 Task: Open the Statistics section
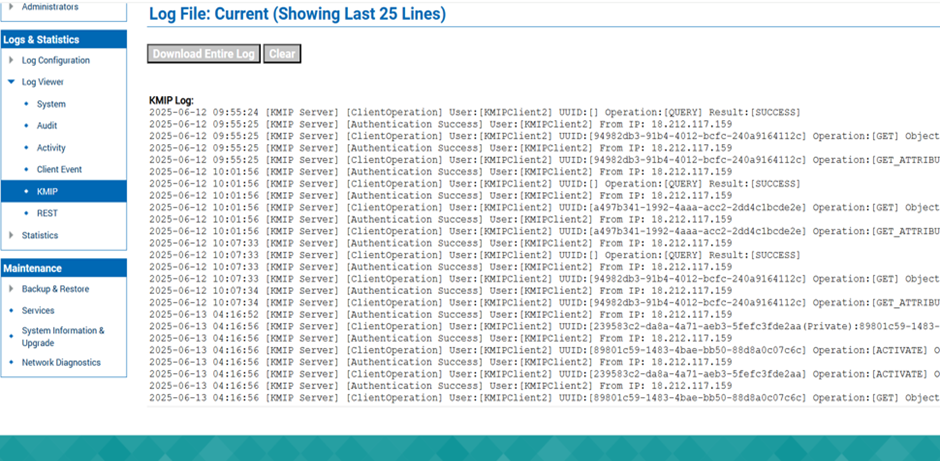(x=40, y=236)
